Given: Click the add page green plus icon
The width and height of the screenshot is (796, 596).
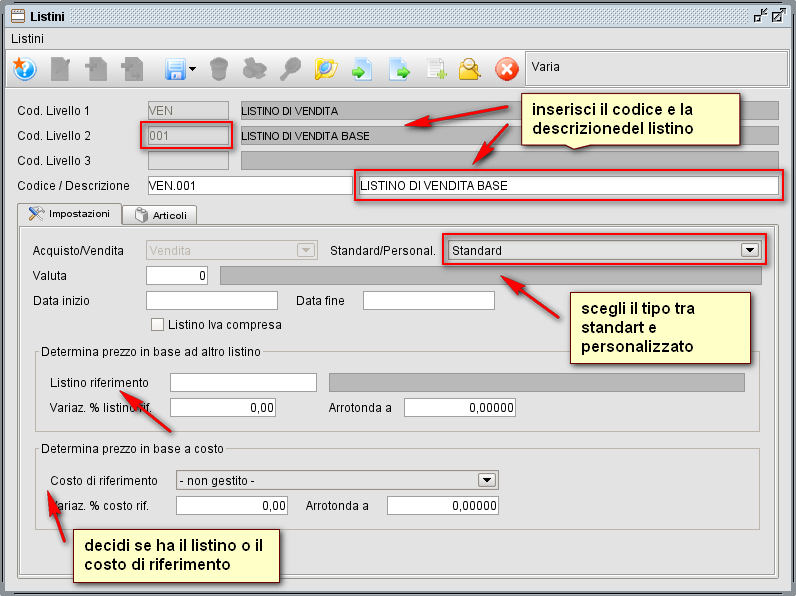Looking at the screenshot, I should click(x=437, y=69).
